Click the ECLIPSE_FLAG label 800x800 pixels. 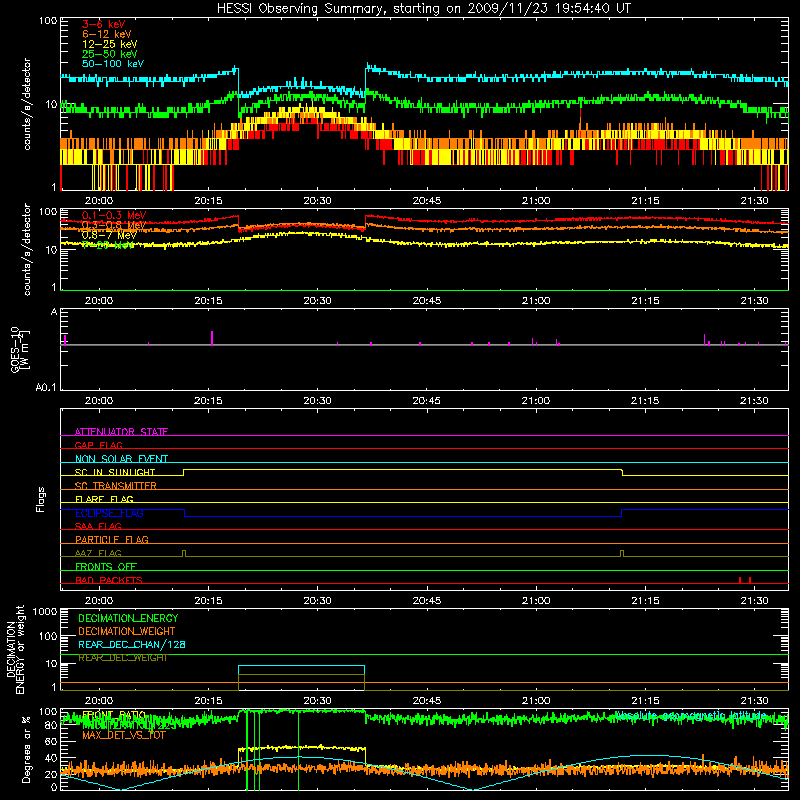pos(109,513)
